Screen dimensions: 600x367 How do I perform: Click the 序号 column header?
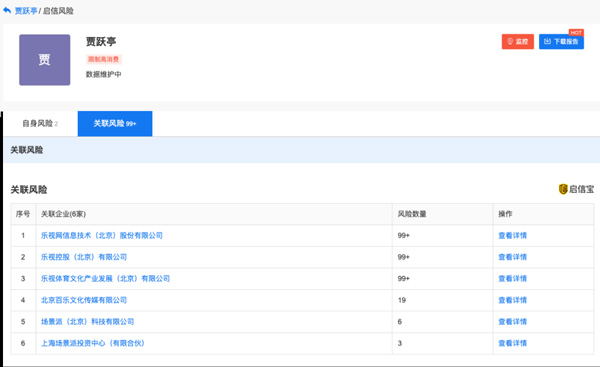(23, 214)
